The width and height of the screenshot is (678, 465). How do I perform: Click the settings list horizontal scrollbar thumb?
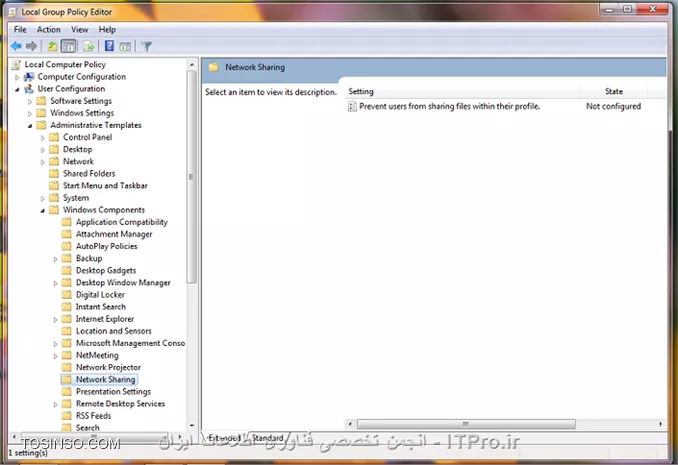point(466,424)
